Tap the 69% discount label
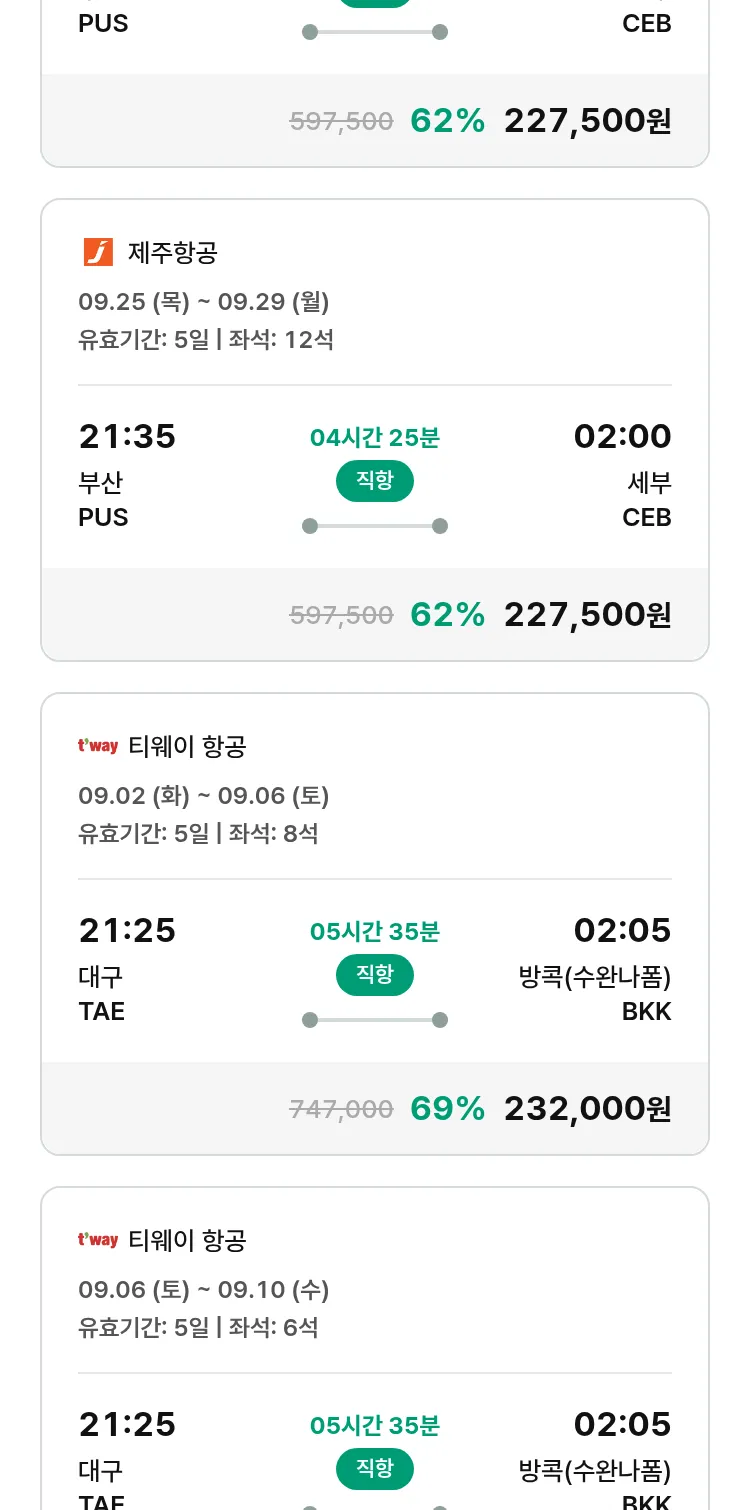Image resolution: width=750 pixels, height=1510 pixels. (447, 1108)
